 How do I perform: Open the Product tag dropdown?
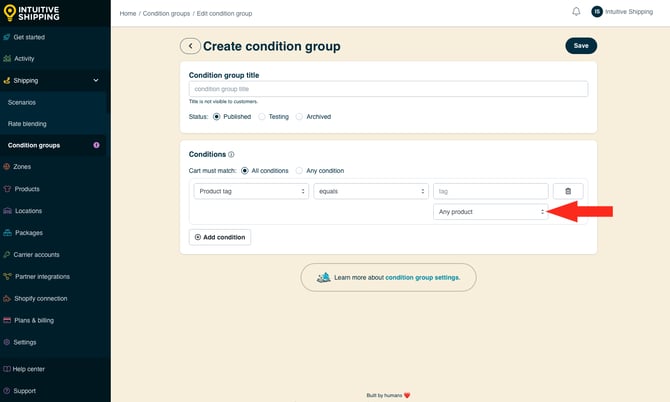[x=251, y=191]
